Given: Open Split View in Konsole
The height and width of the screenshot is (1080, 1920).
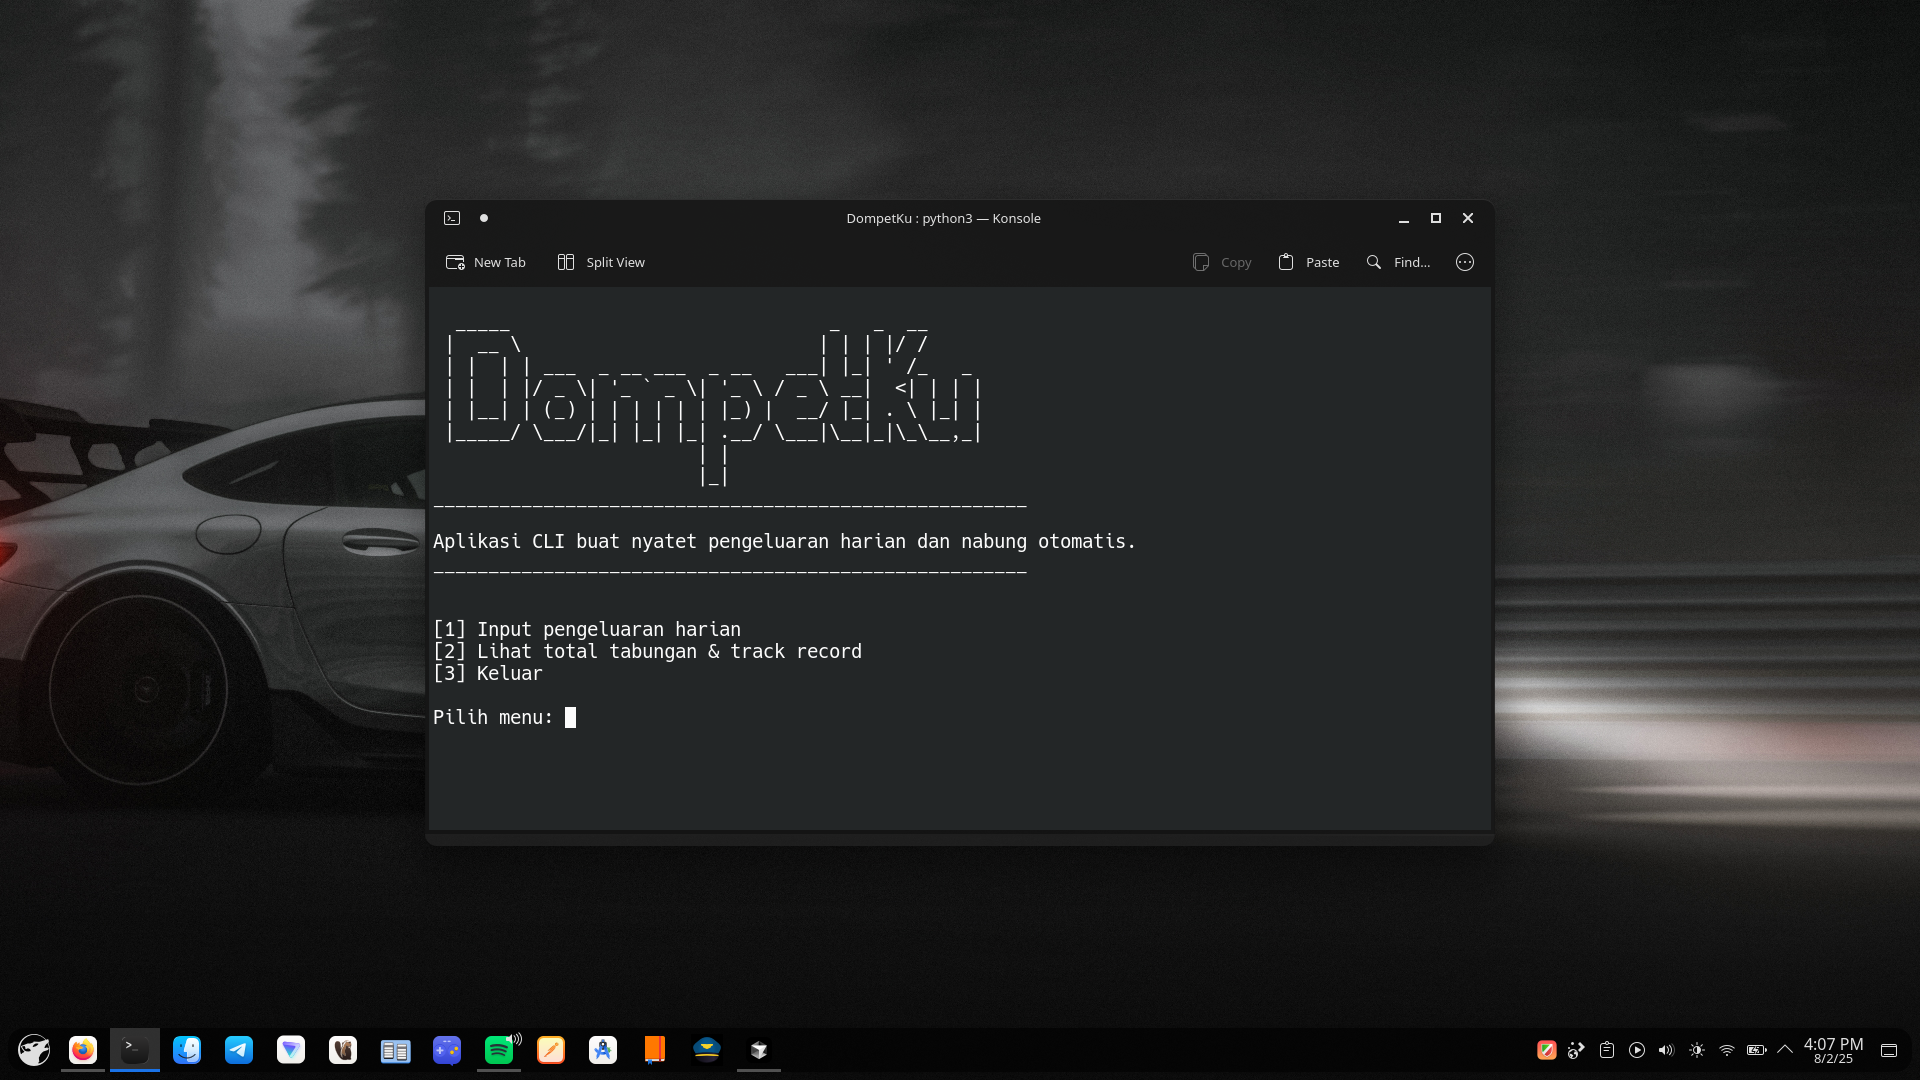Looking at the screenshot, I should tap(601, 262).
